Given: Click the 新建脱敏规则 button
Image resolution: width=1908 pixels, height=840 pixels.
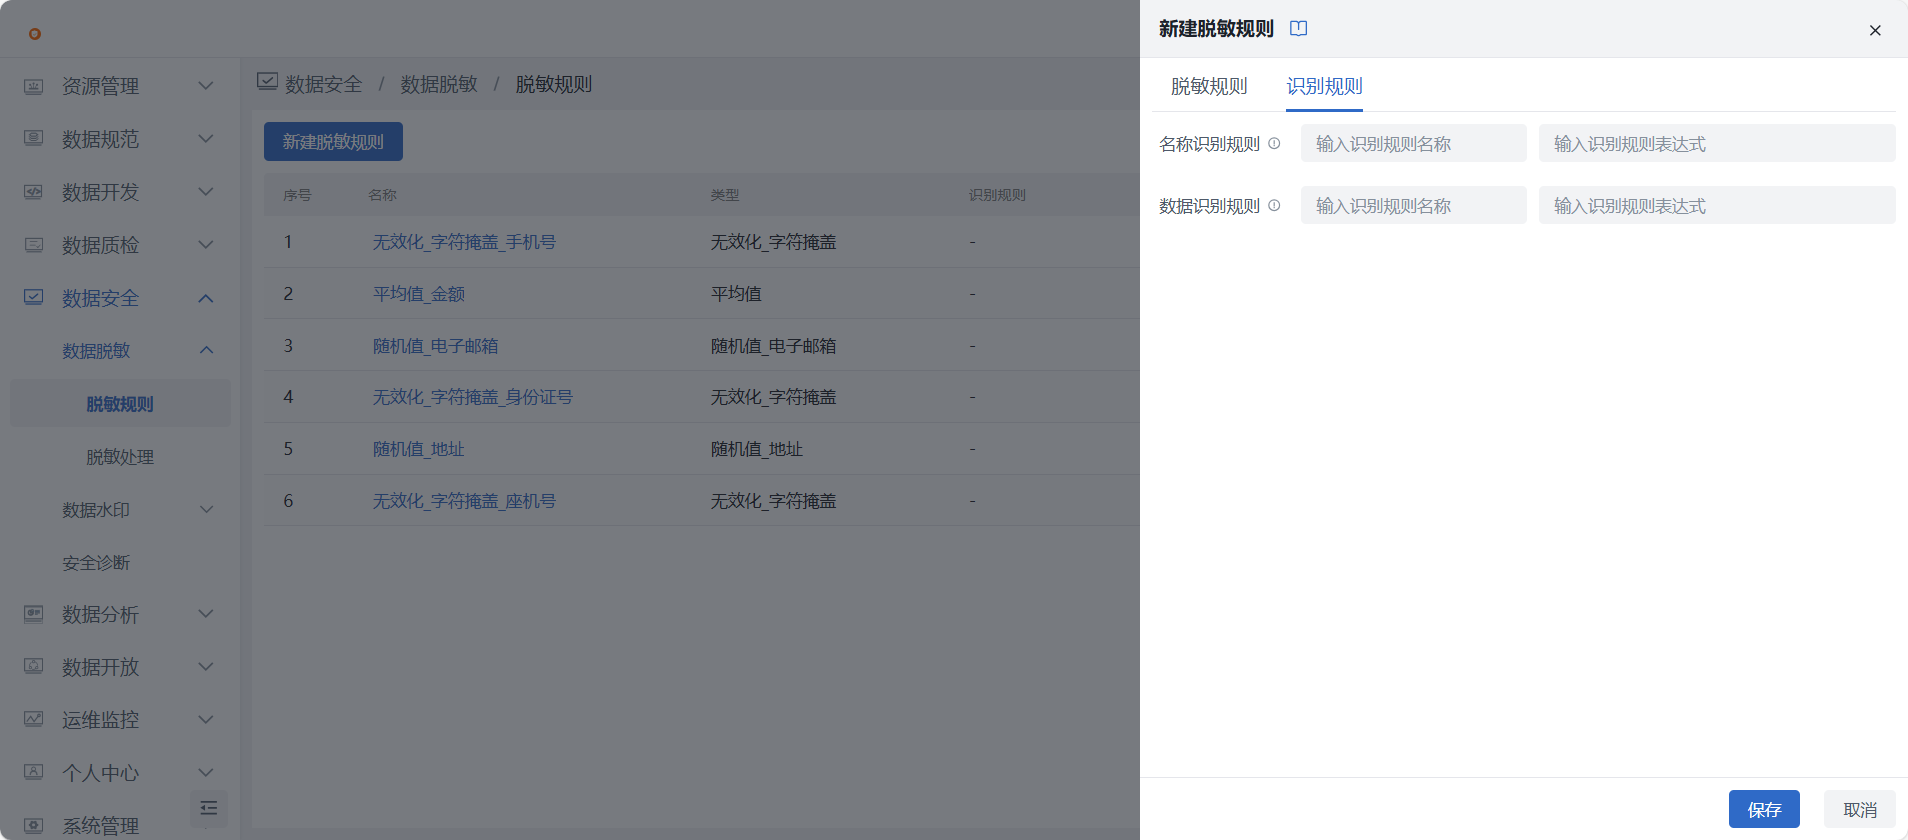Looking at the screenshot, I should point(333,142).
